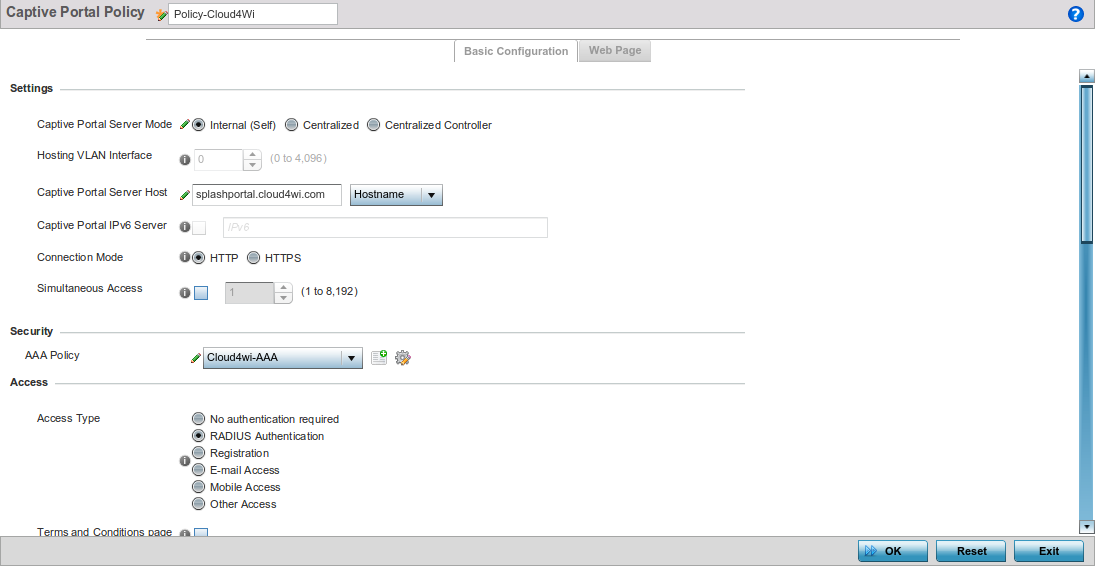Increase Hosting VLAN Interface value

(252, 154)
